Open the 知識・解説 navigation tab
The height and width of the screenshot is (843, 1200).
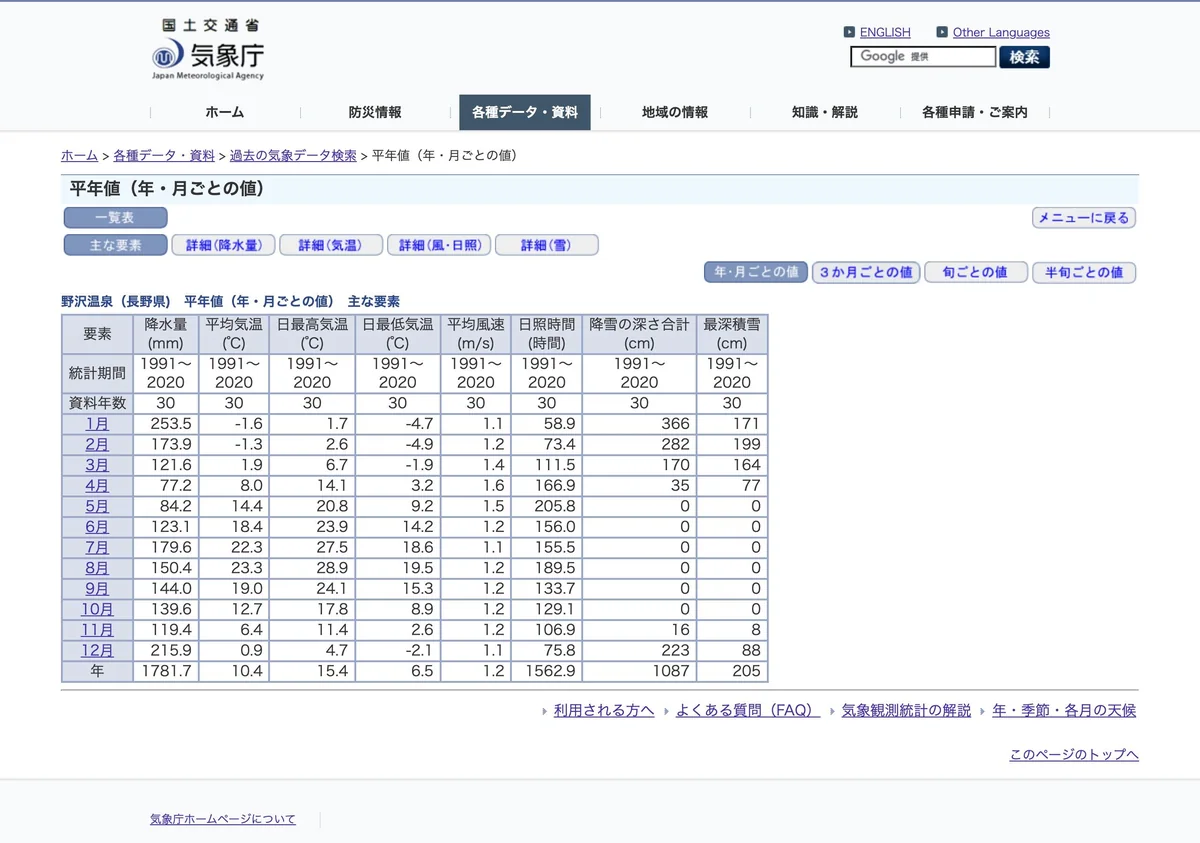(825, 112)
